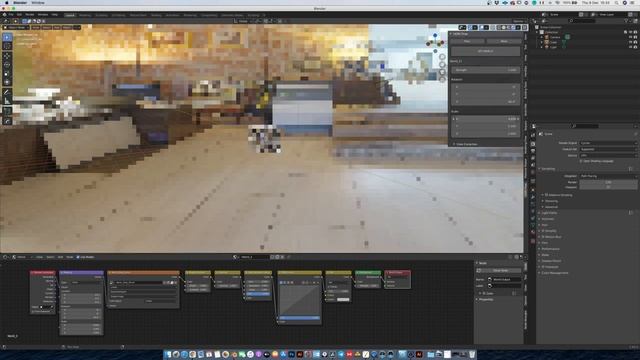The width and height of the screenshot is (640, 360).
Task: Click the Strength slider in HDRI panel
Action: [486, 70]
